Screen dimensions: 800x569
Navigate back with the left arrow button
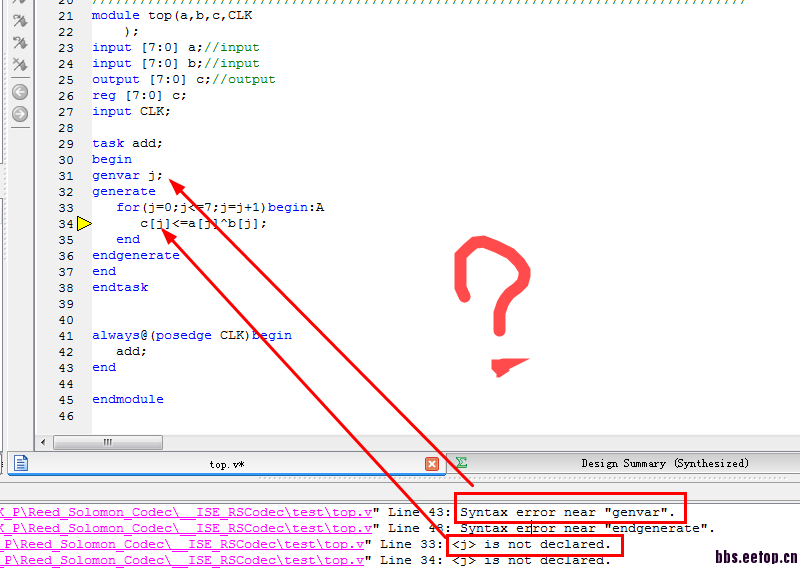click(x=20, y=92)
